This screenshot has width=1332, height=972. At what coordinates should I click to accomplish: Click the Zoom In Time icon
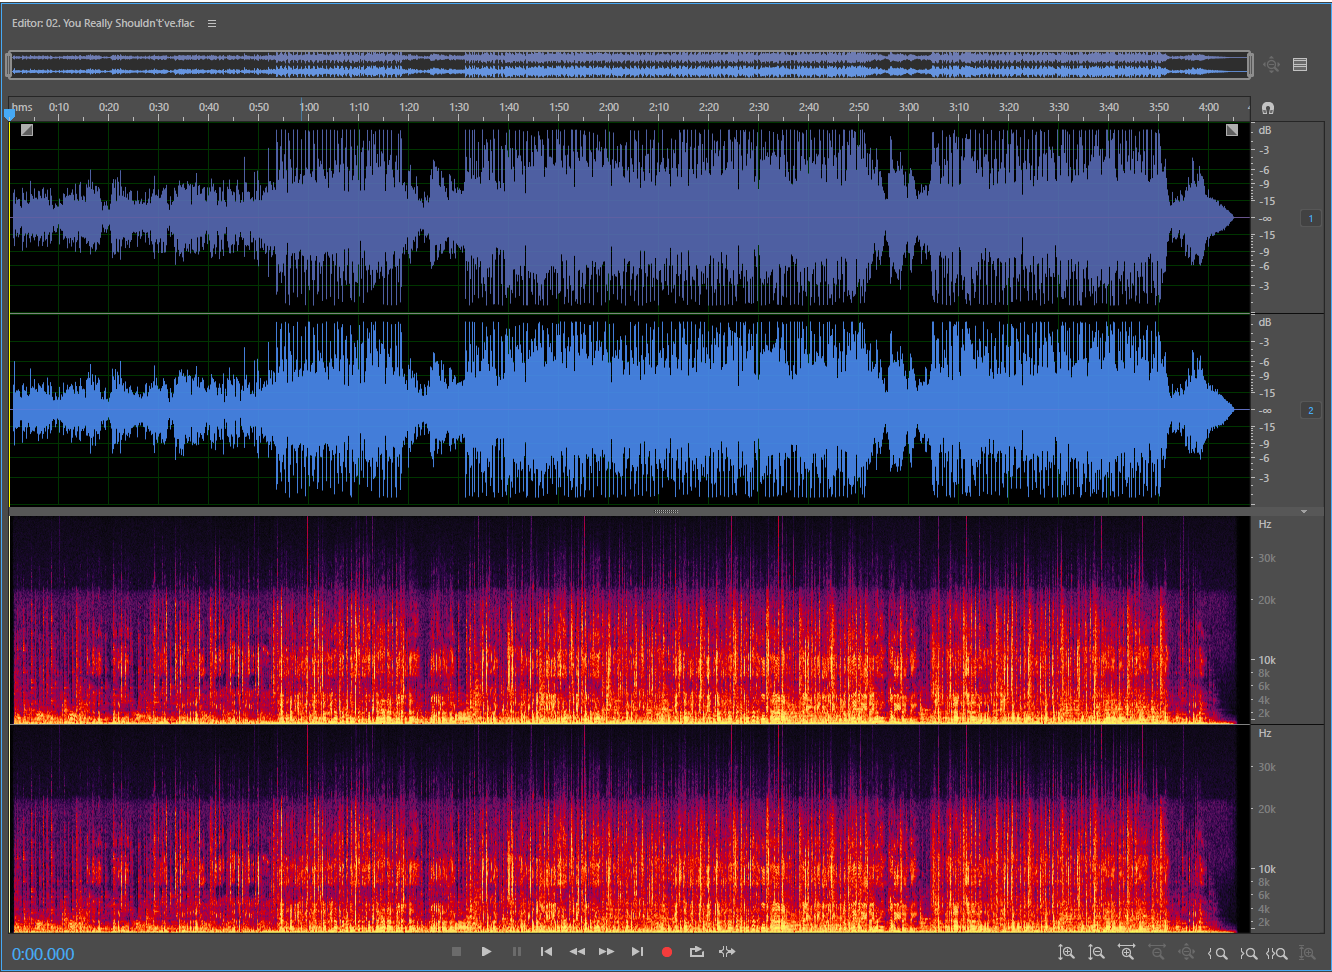click(1126, 953)
